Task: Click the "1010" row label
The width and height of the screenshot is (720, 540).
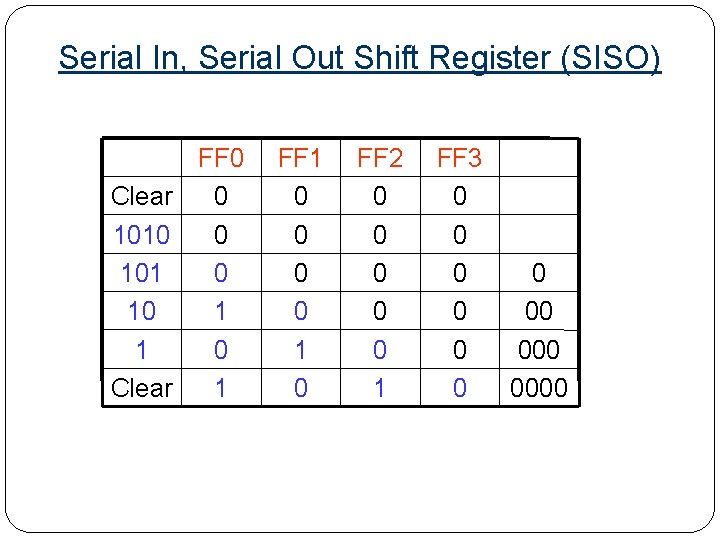Action: pyautogui.click(x=142, y=235)
